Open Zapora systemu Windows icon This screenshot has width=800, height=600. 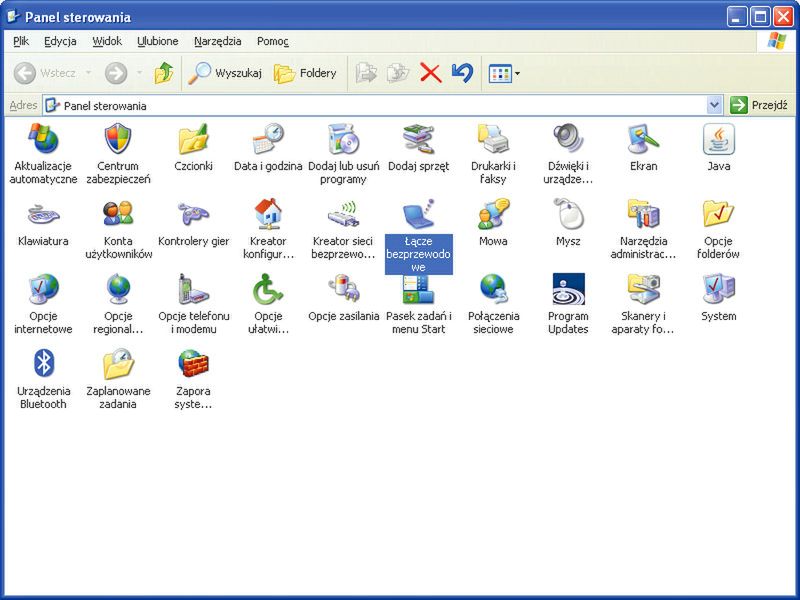coord(193,378)
